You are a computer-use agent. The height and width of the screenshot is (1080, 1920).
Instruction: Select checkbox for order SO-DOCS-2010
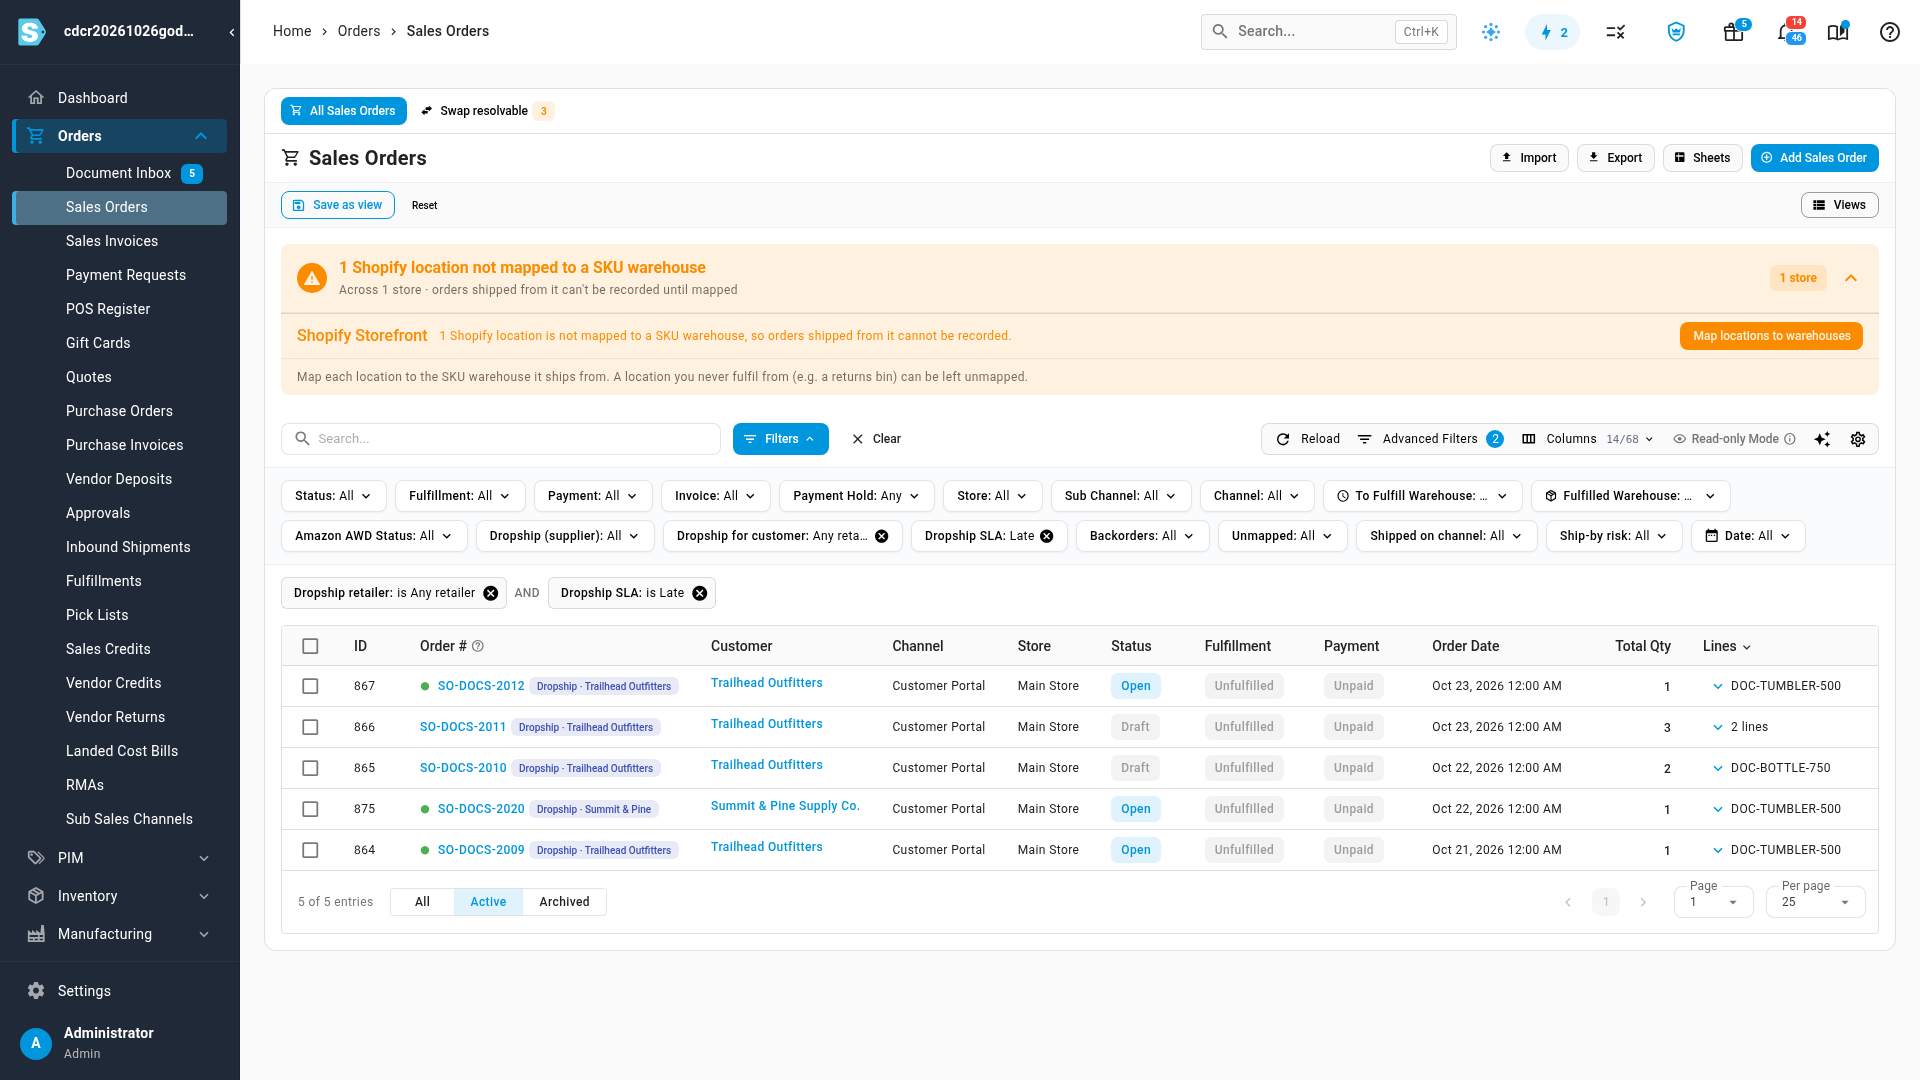310,768
